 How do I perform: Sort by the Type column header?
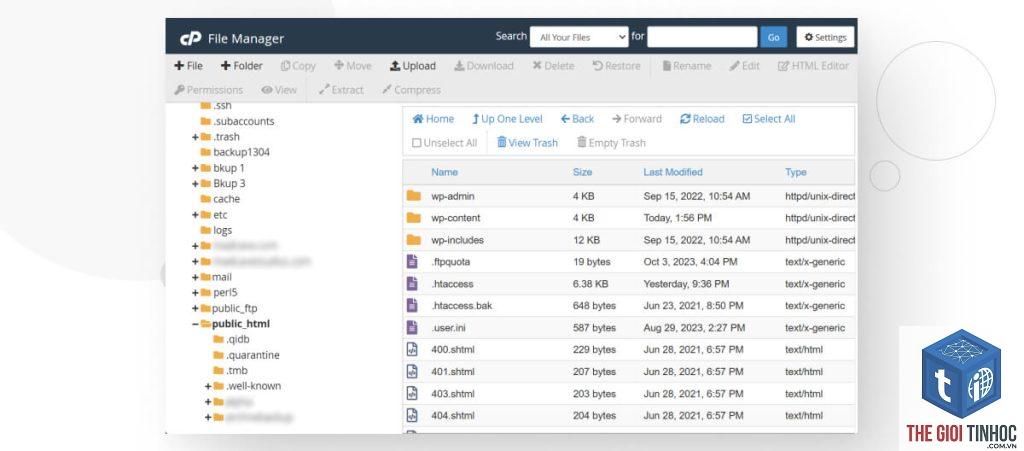[x=795, y=172]
